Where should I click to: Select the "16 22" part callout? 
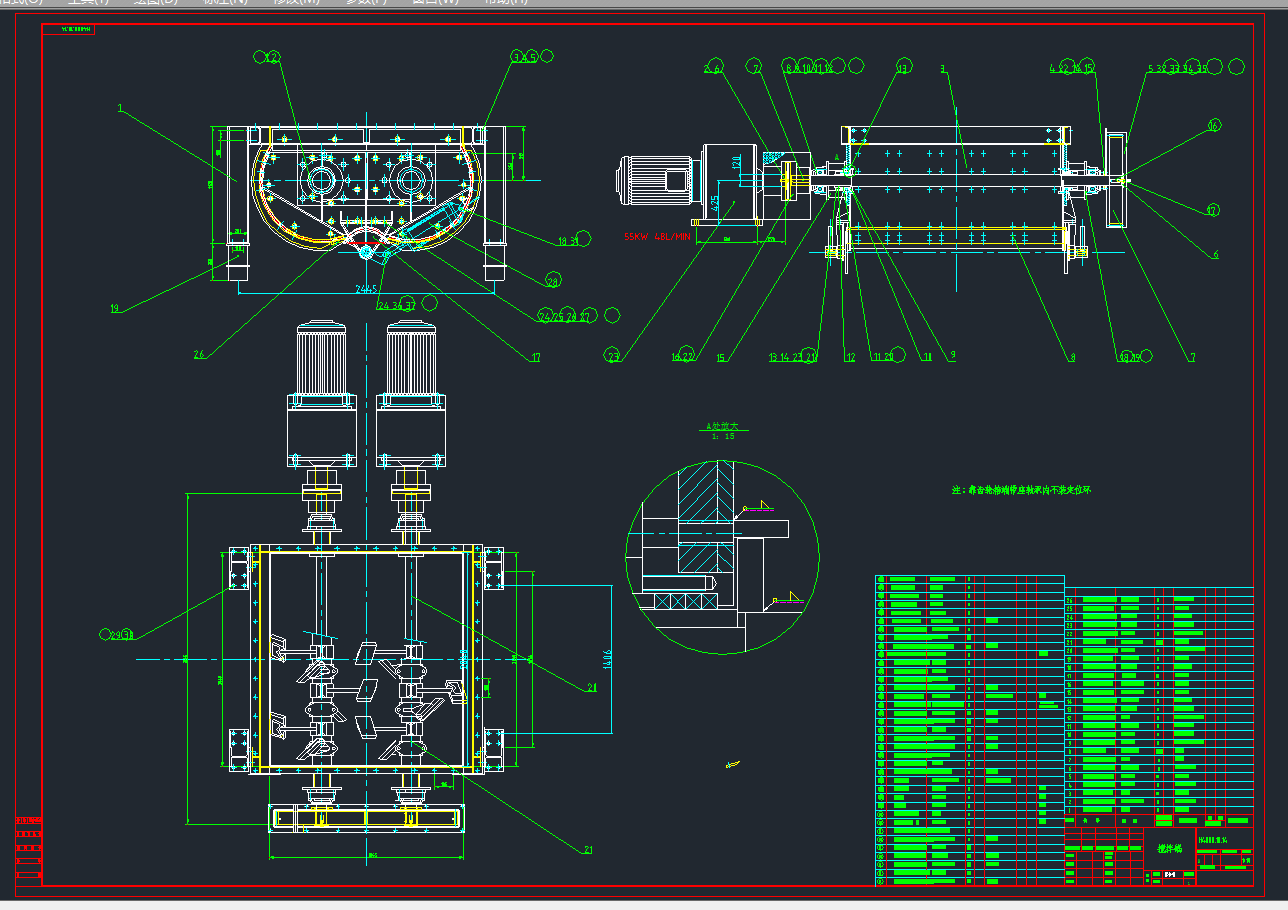(683, 355)
